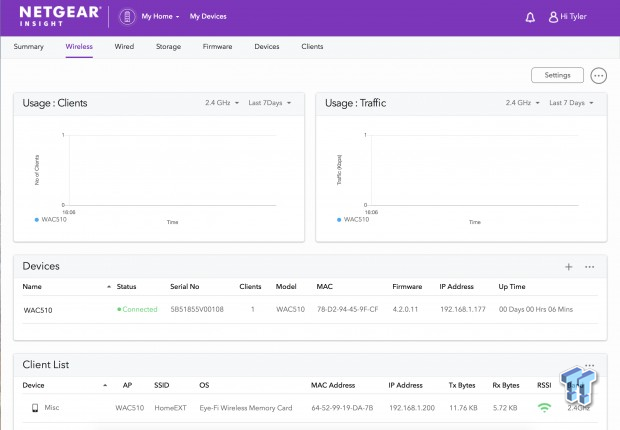Click the Serial No column header

[x=185, y=287]
